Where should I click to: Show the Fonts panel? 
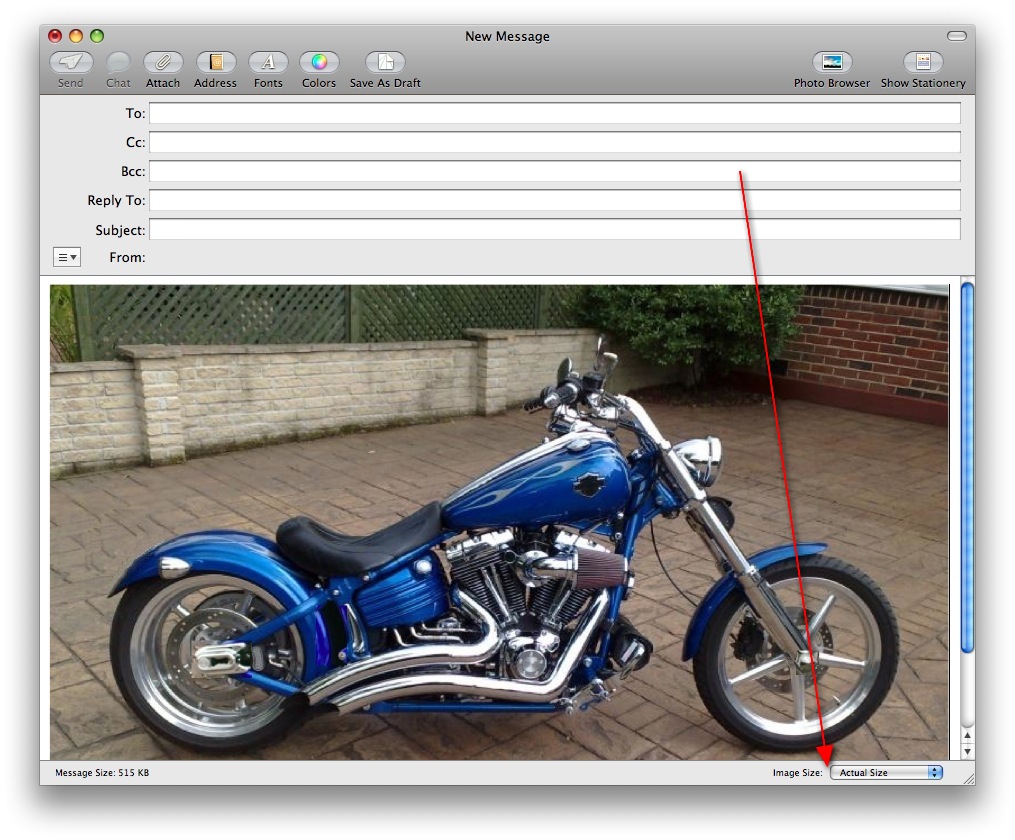click(x=268, y=62)
